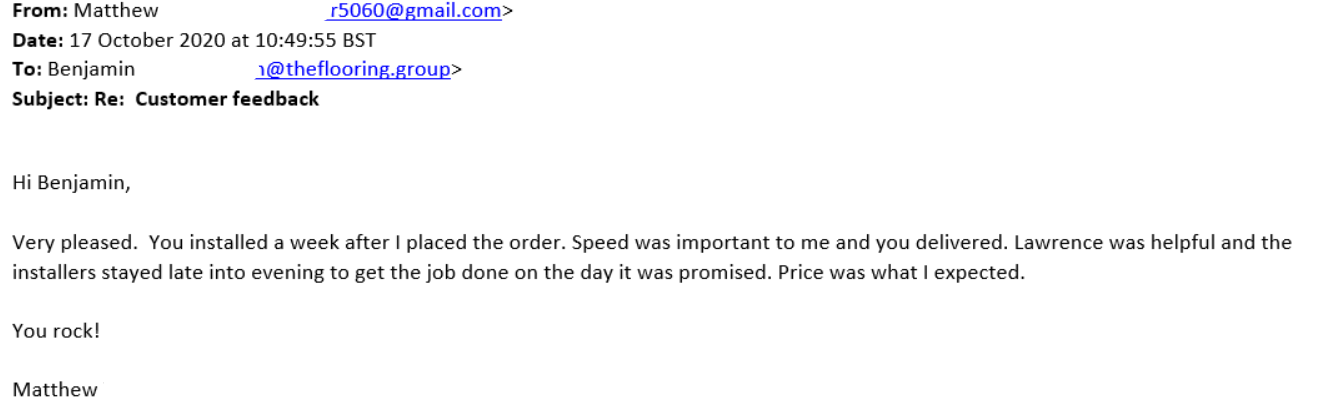Click the date "17 October 2020"
The image size is (1332, 409).
[133, 41]
